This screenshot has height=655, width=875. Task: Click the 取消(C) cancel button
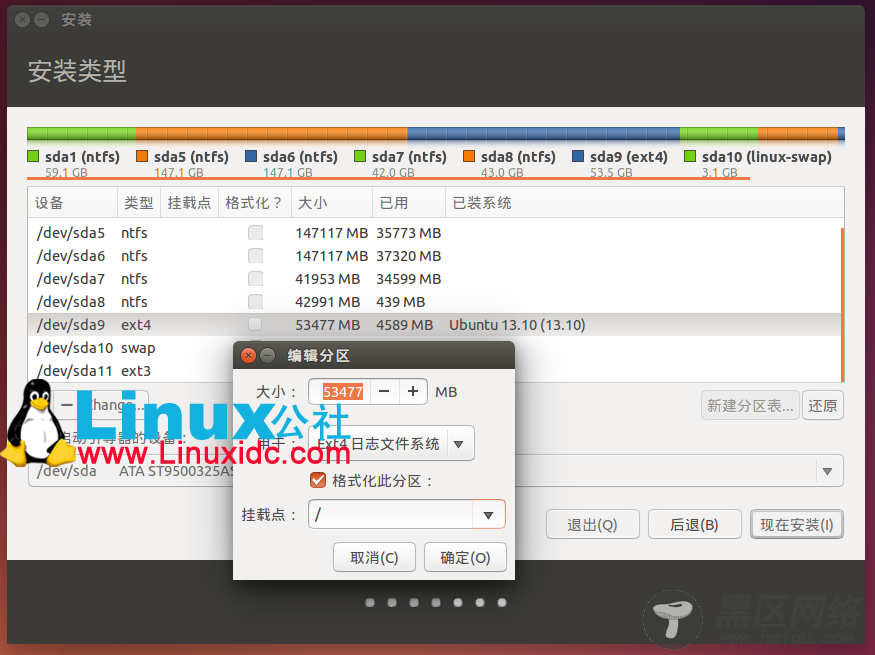374,557
